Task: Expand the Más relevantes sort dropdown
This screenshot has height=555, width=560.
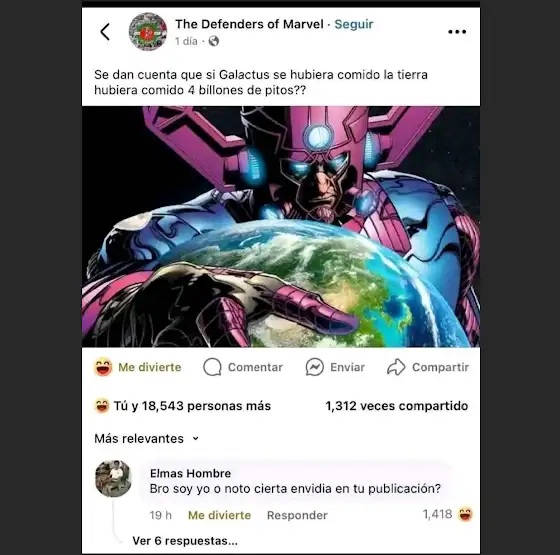Action: click(146, 438)
